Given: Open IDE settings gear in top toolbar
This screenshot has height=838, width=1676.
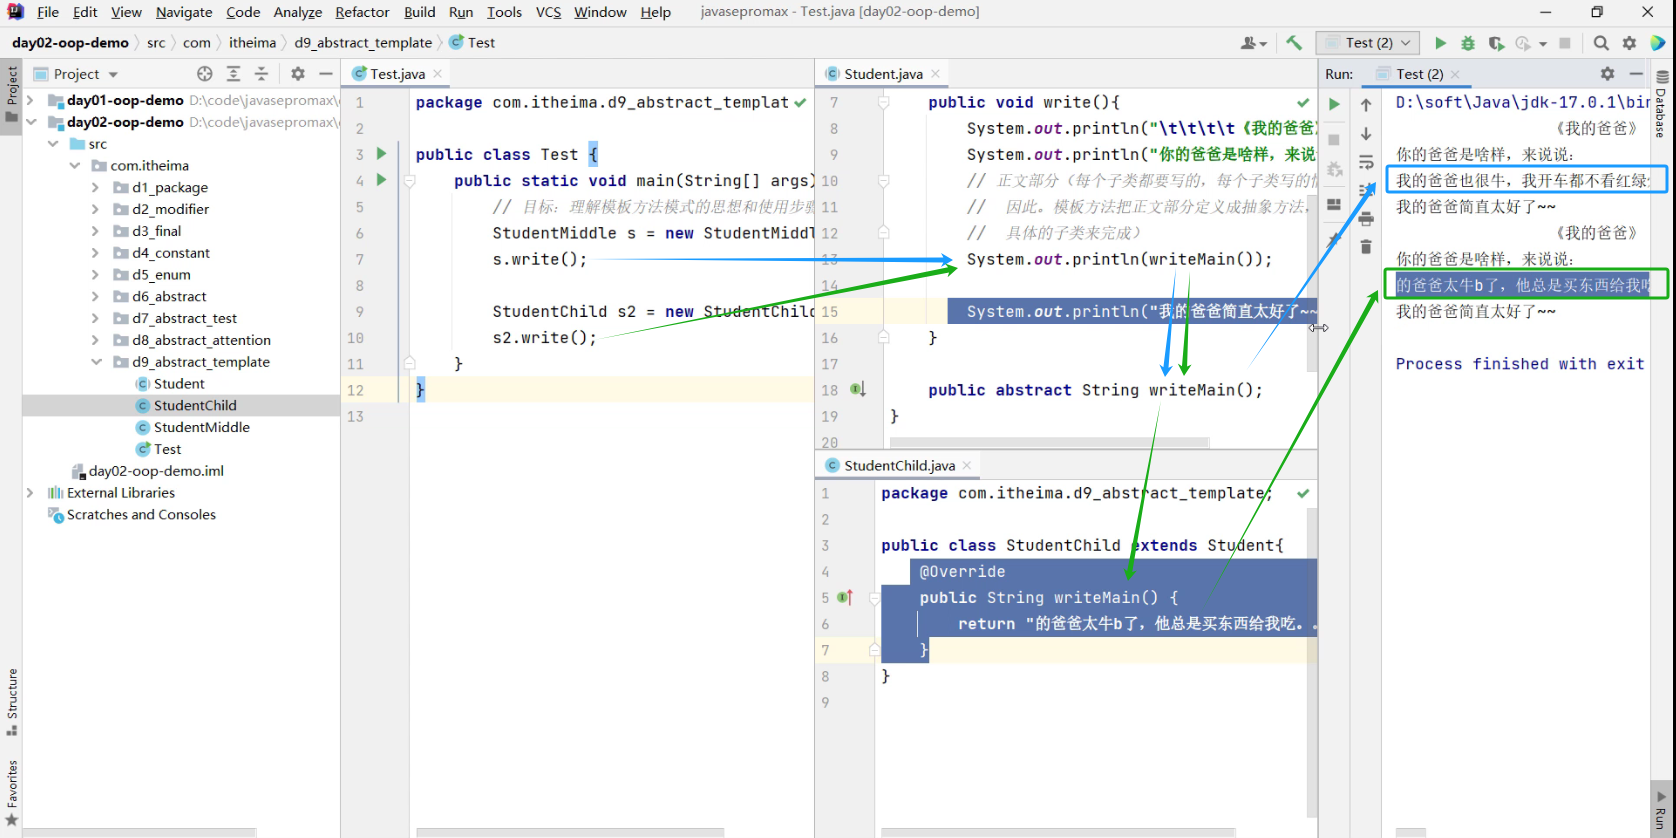Looking at the screenshot, I should 1629,43.
